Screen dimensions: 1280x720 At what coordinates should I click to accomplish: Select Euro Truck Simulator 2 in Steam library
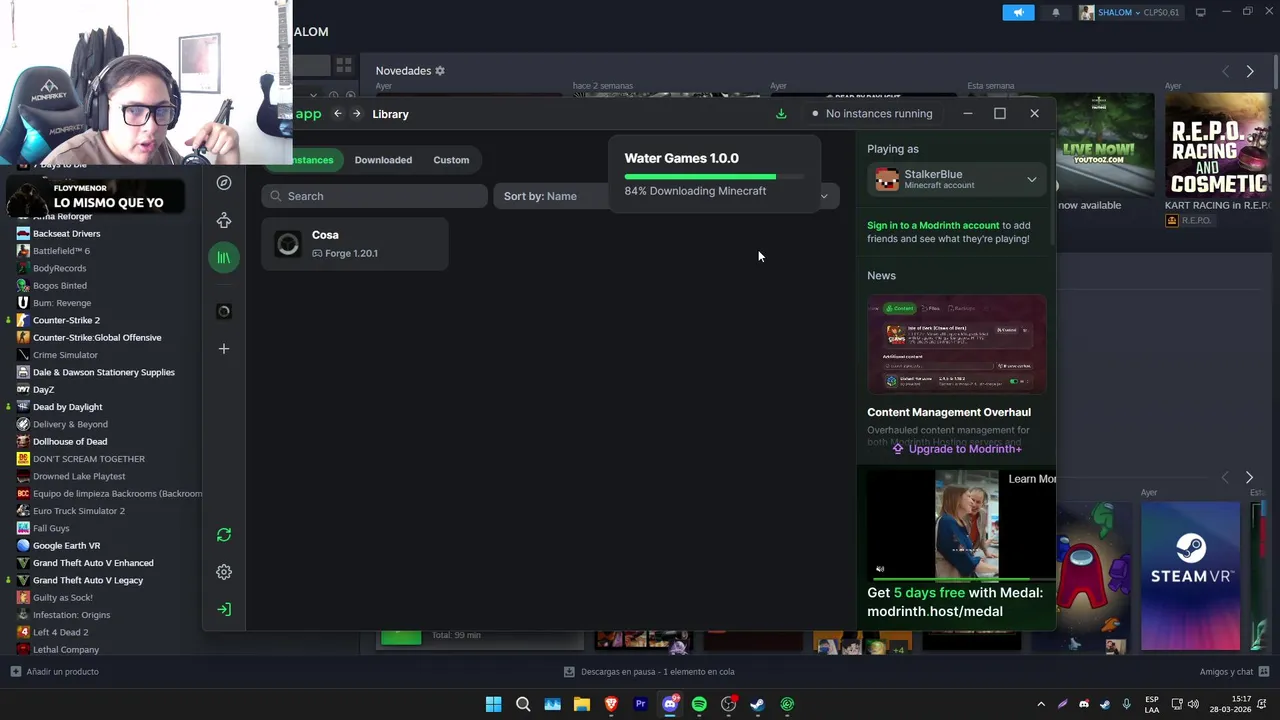(79, 511)
